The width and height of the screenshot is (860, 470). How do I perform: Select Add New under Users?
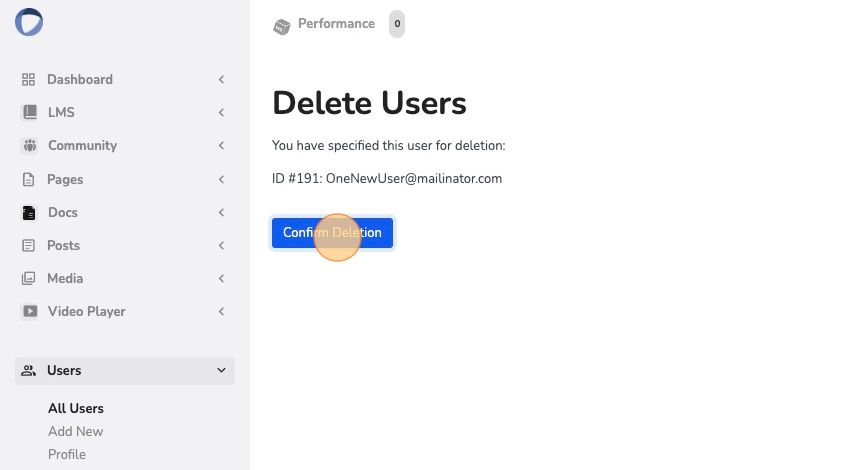(76, 432)
